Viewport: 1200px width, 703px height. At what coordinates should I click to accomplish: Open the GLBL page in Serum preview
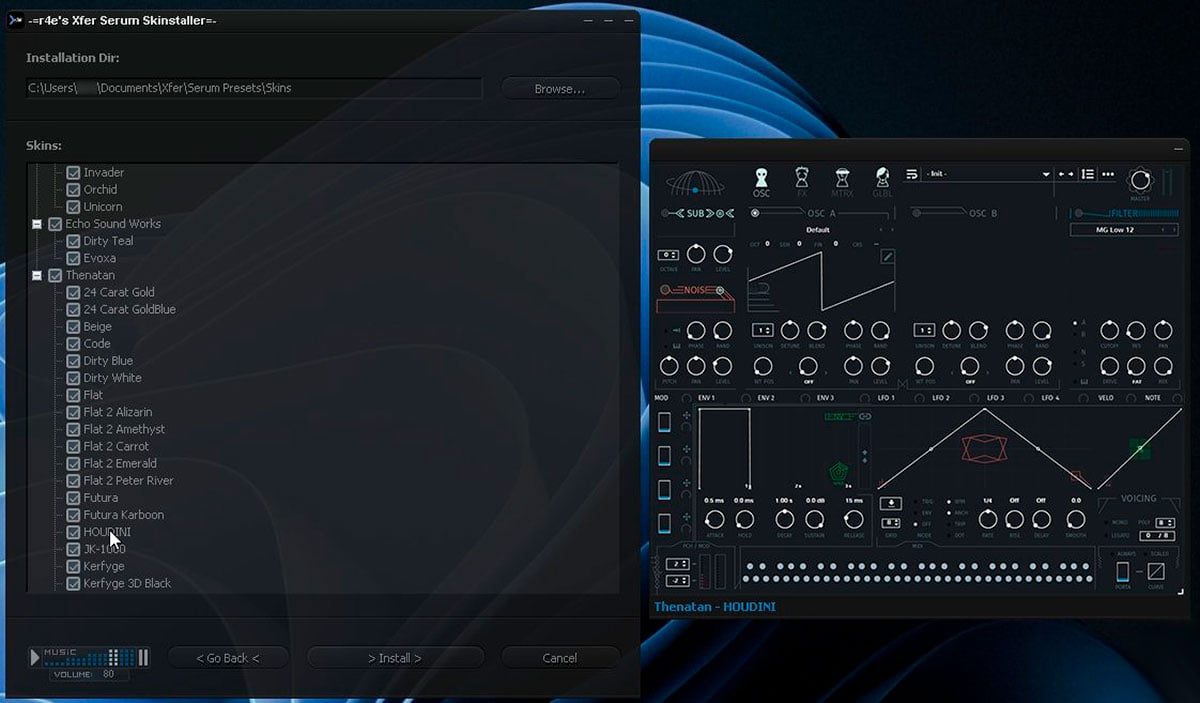coord(882,181)
